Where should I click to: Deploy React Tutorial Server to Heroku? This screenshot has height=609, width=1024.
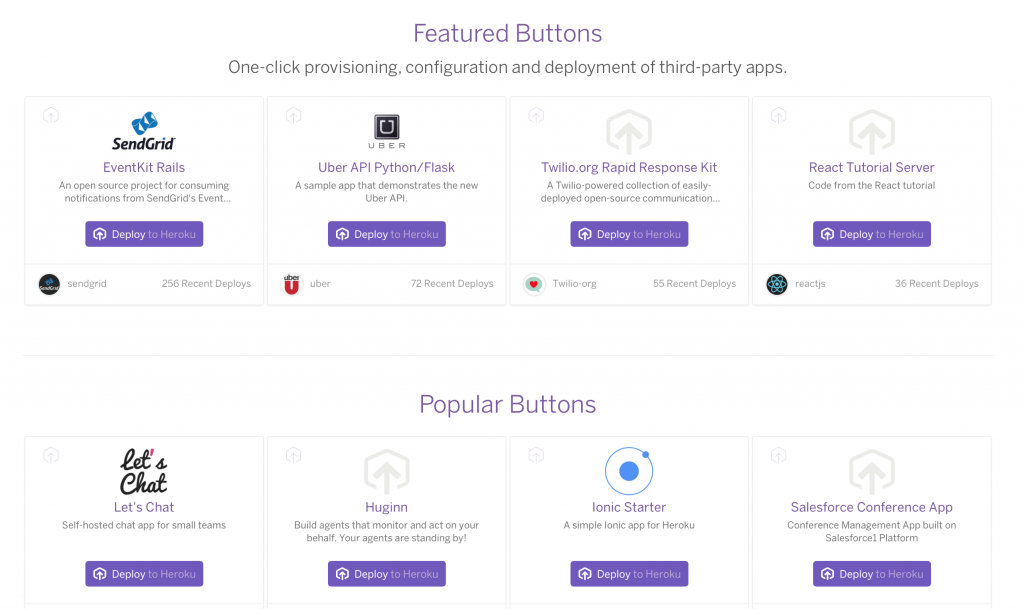872,234
